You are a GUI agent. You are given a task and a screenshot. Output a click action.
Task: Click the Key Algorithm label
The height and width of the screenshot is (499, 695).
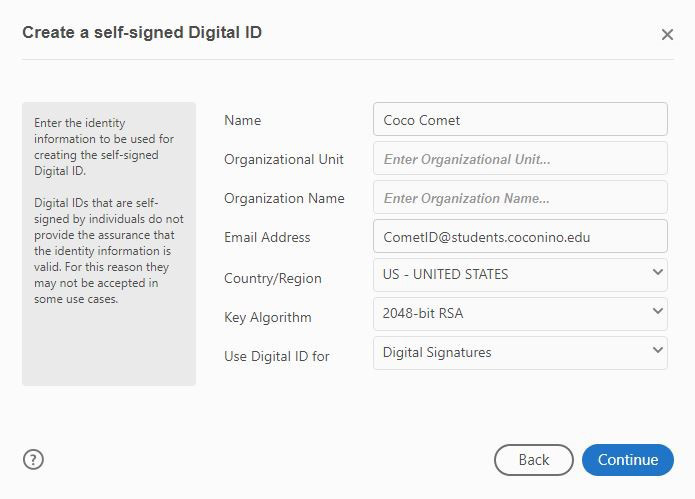[268, 317]
